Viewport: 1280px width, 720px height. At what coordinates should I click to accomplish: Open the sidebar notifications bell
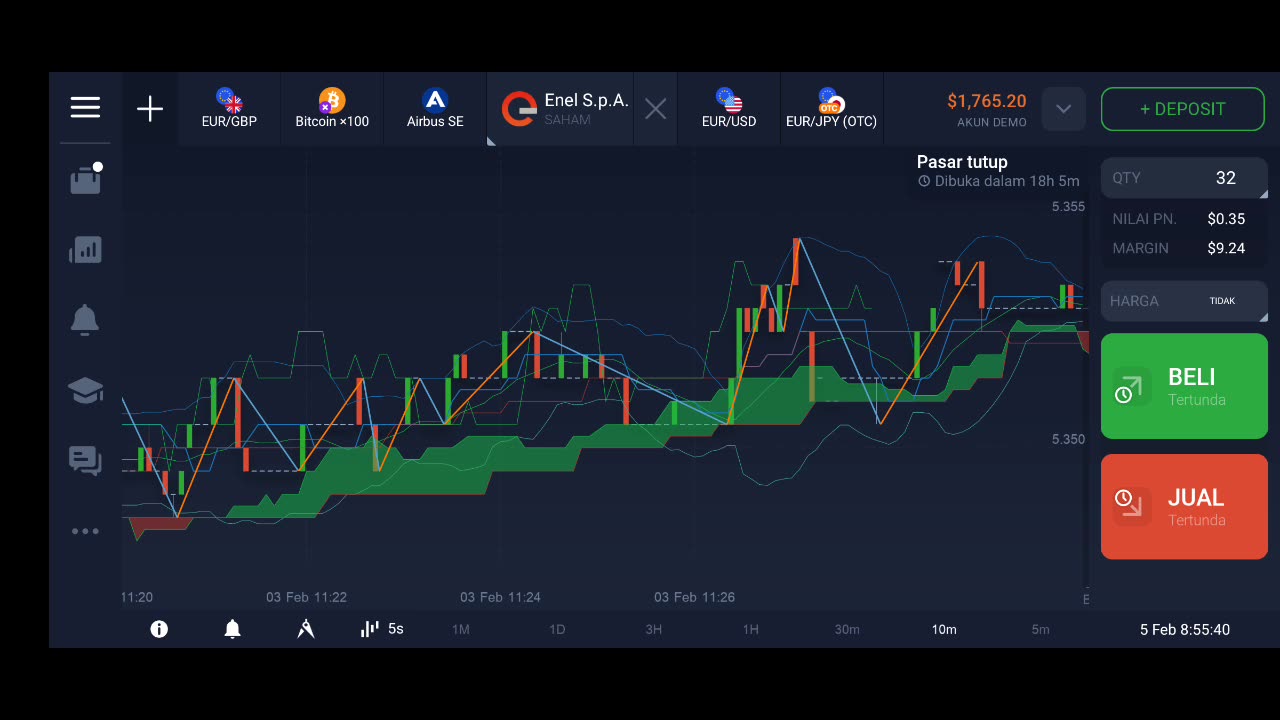[x=85, y=320]
